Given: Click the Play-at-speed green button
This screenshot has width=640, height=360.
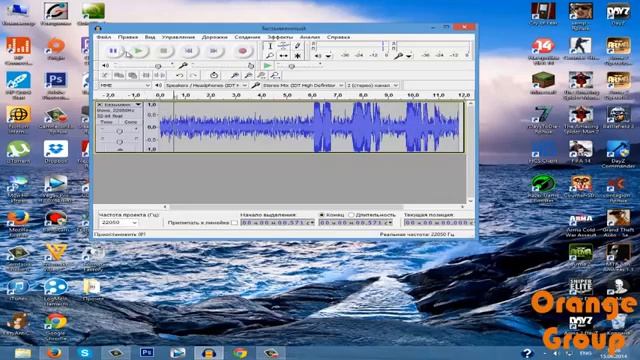Looking at the screenshot, I should 267,65.
